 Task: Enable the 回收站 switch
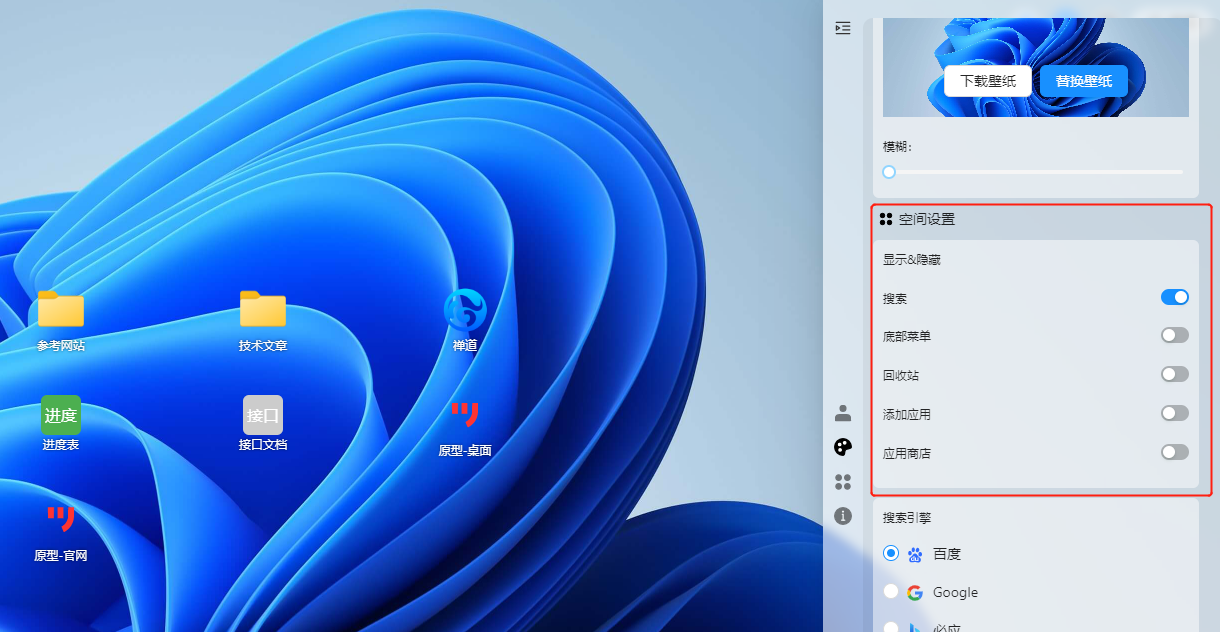(x=1175, y=374)
